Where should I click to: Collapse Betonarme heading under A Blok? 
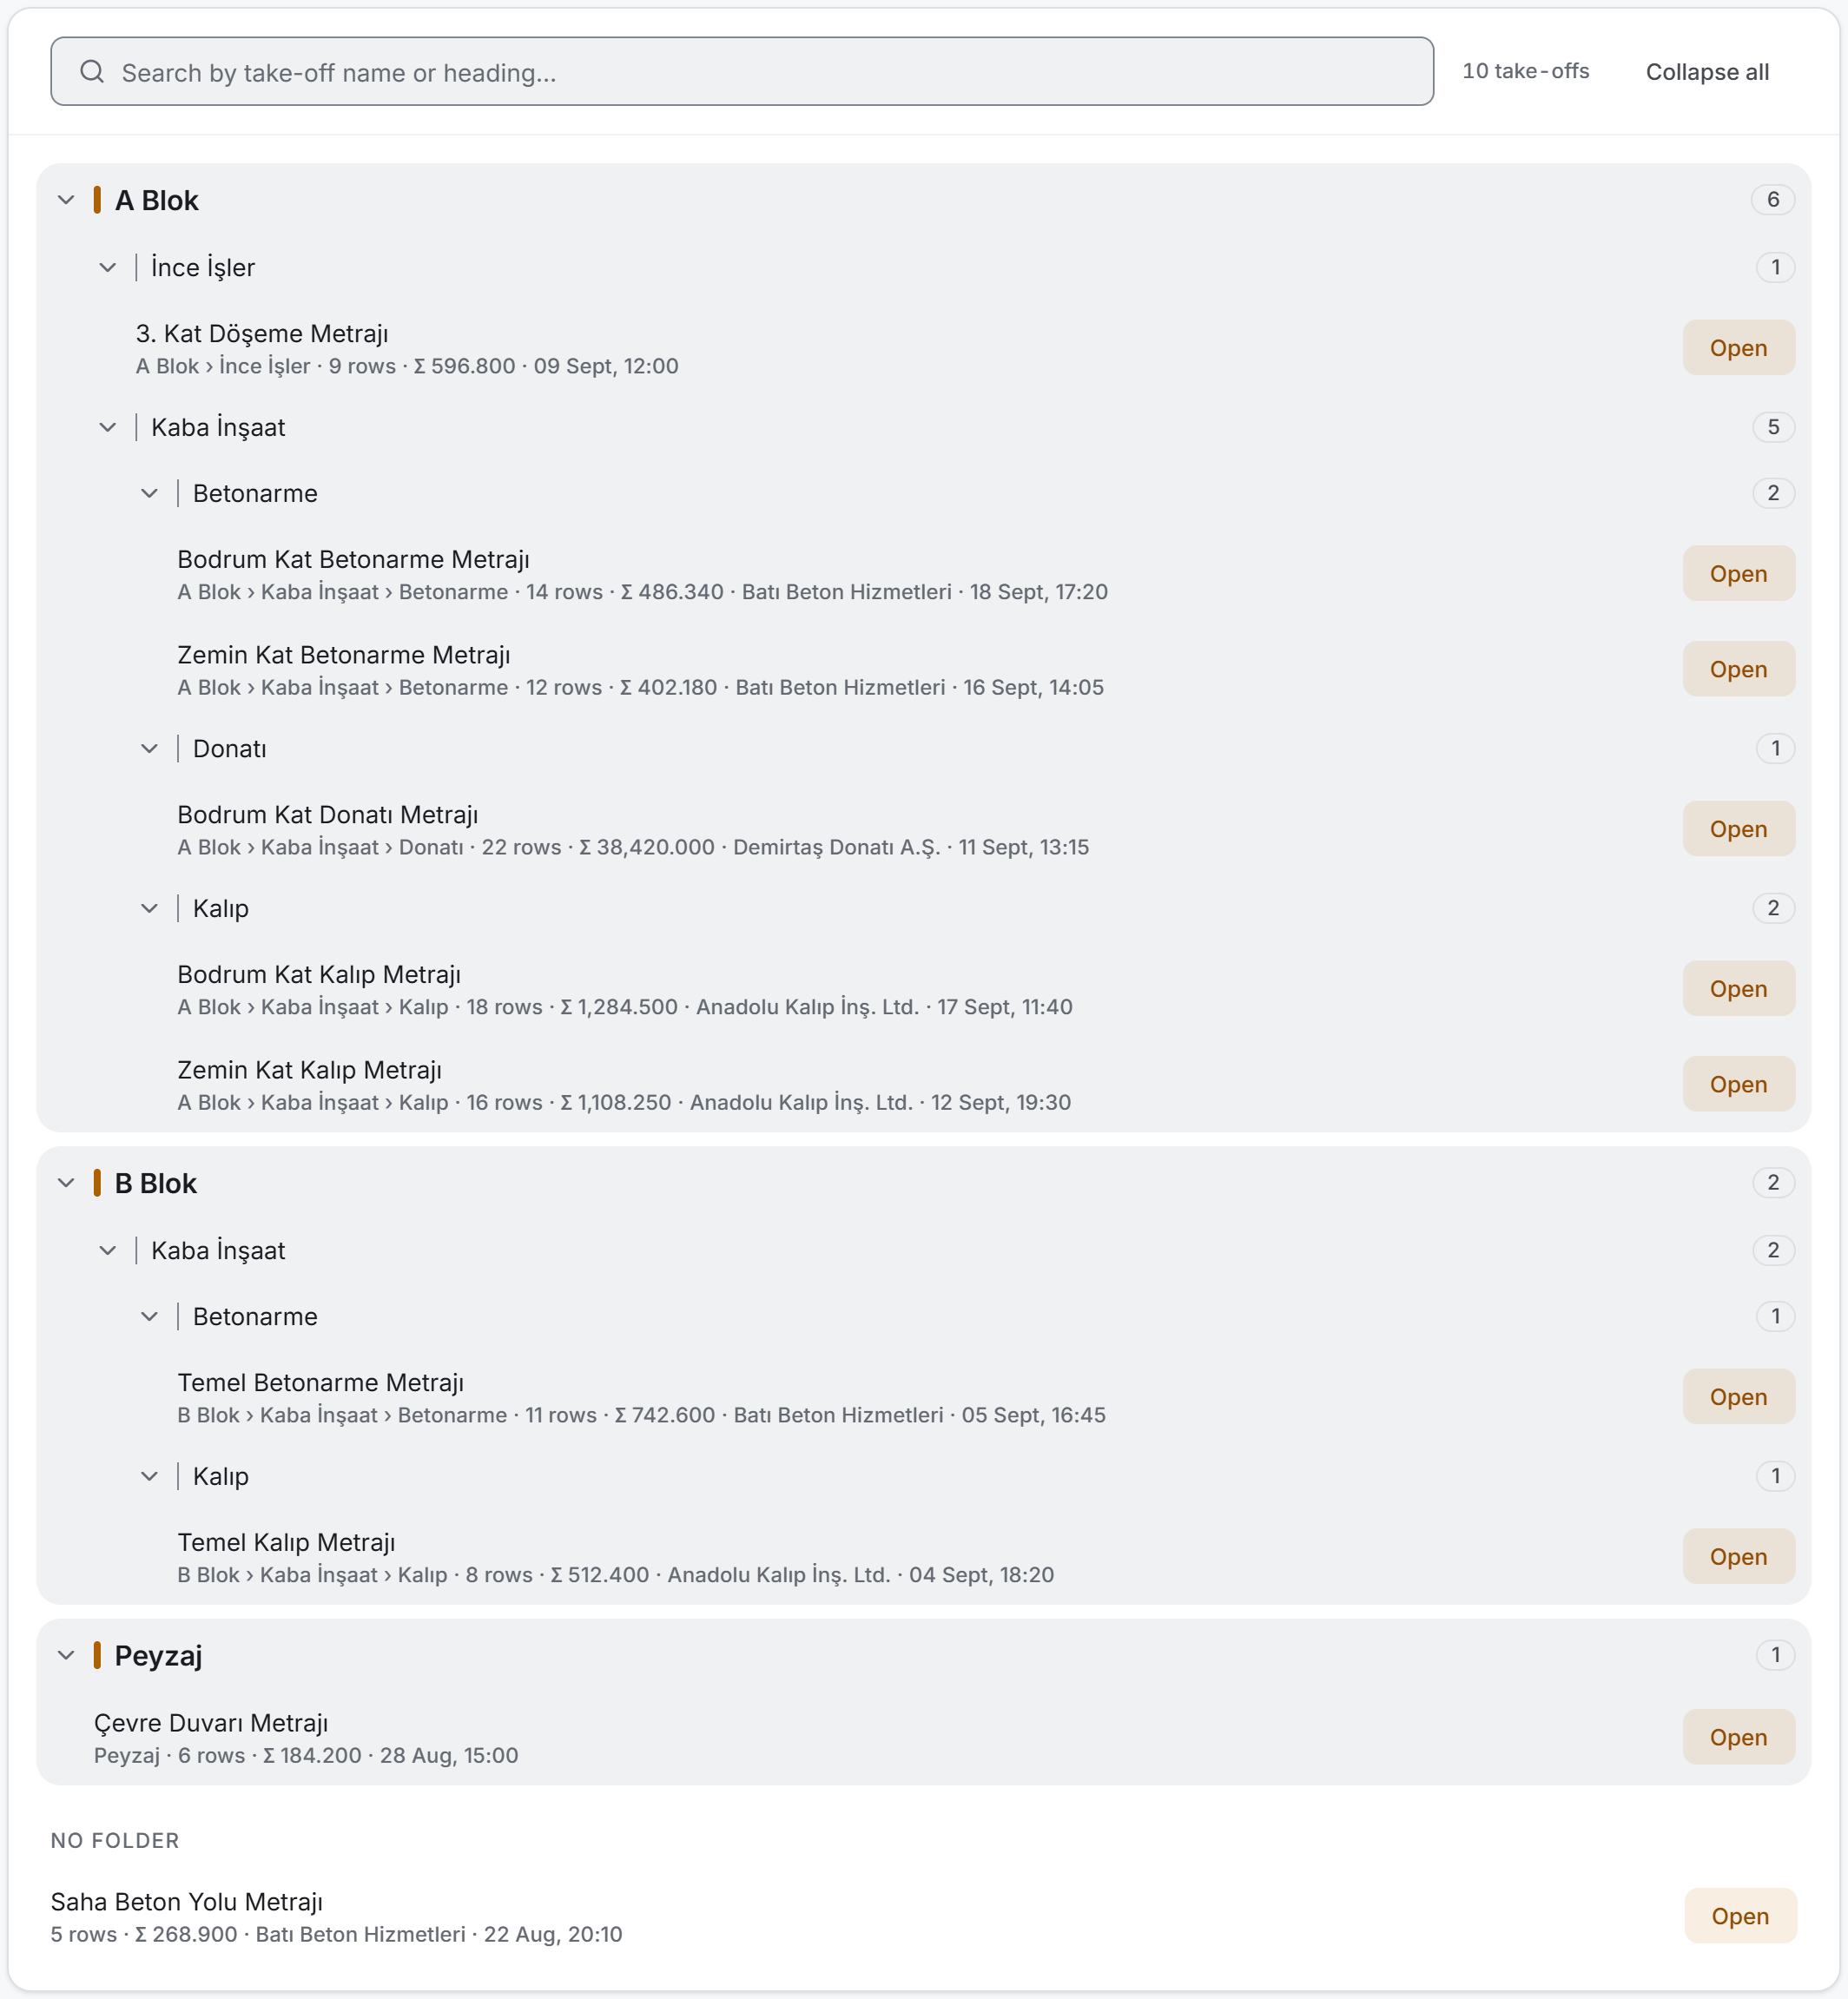(149, 493)
